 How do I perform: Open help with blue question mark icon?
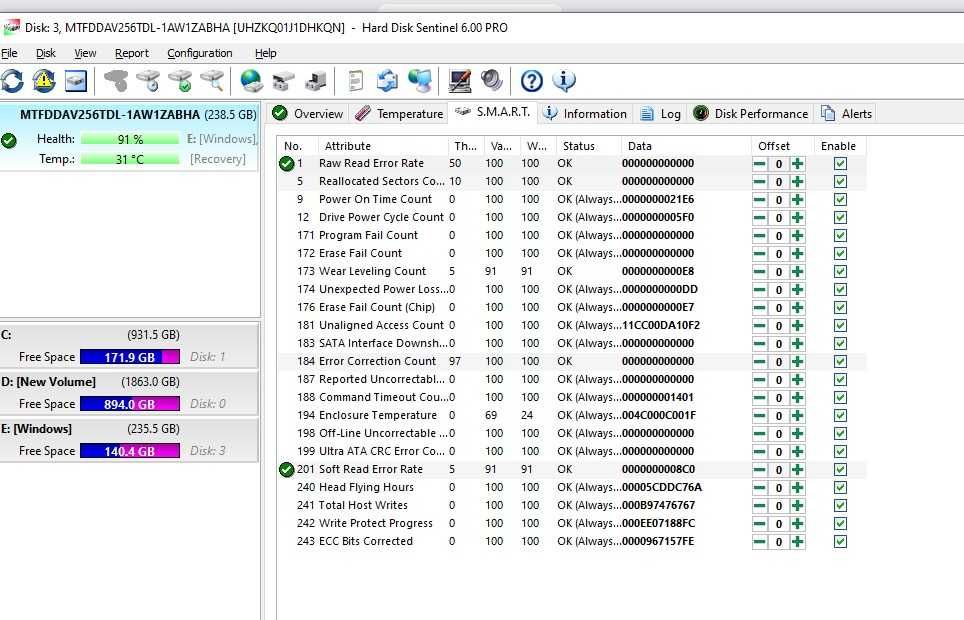pos(532,81)
